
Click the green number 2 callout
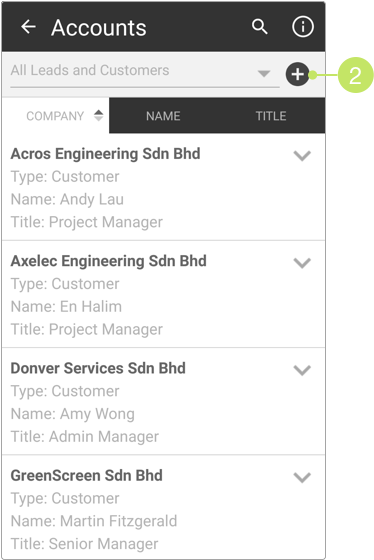click(x=355, y=75)
